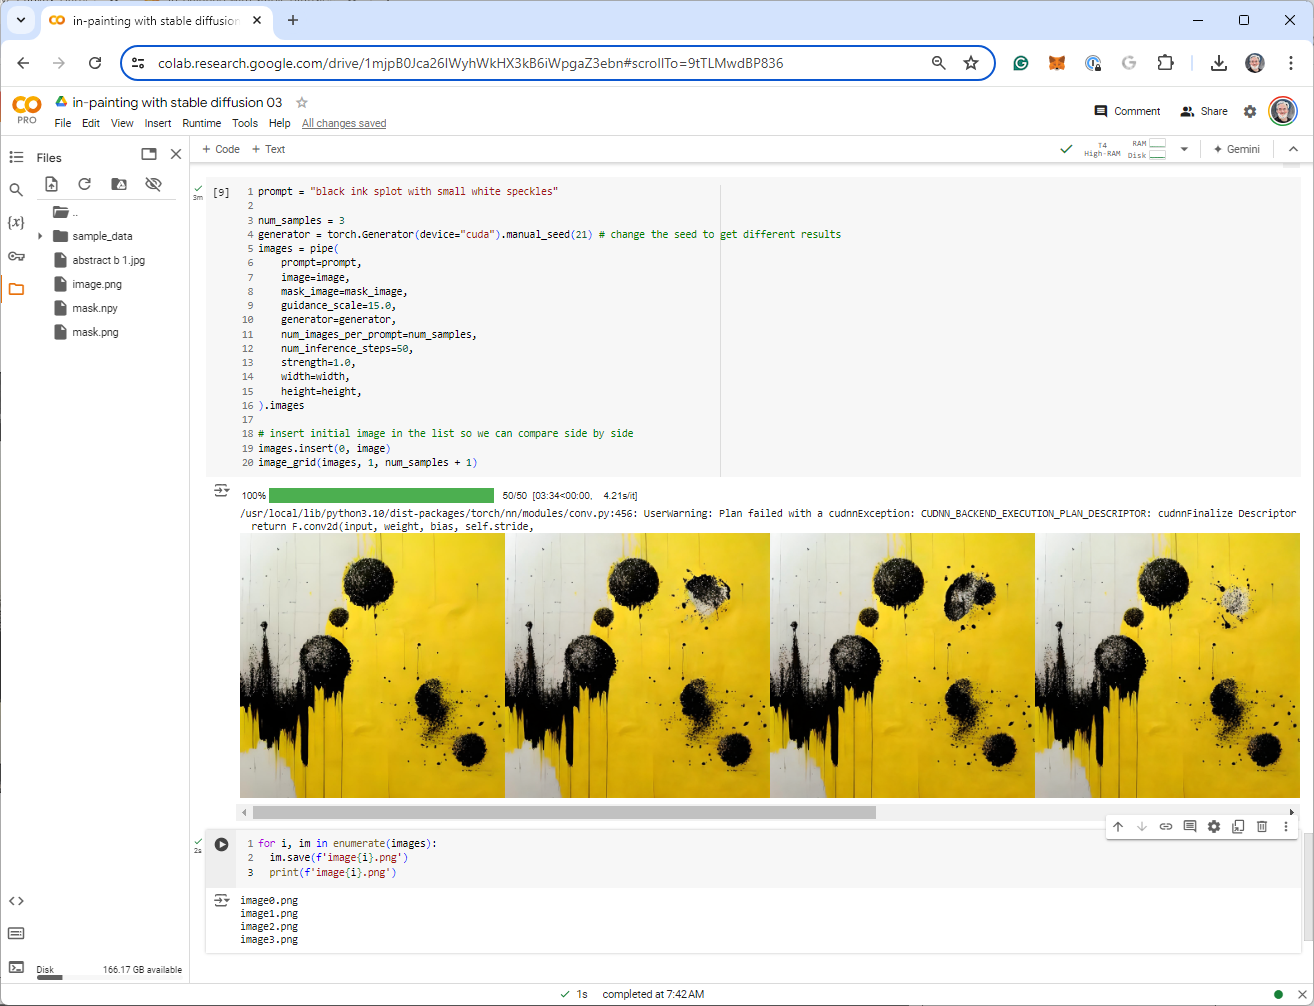Toggle show hidden files eye icon
The image size is (1314, 1006).
pos(153,184)
